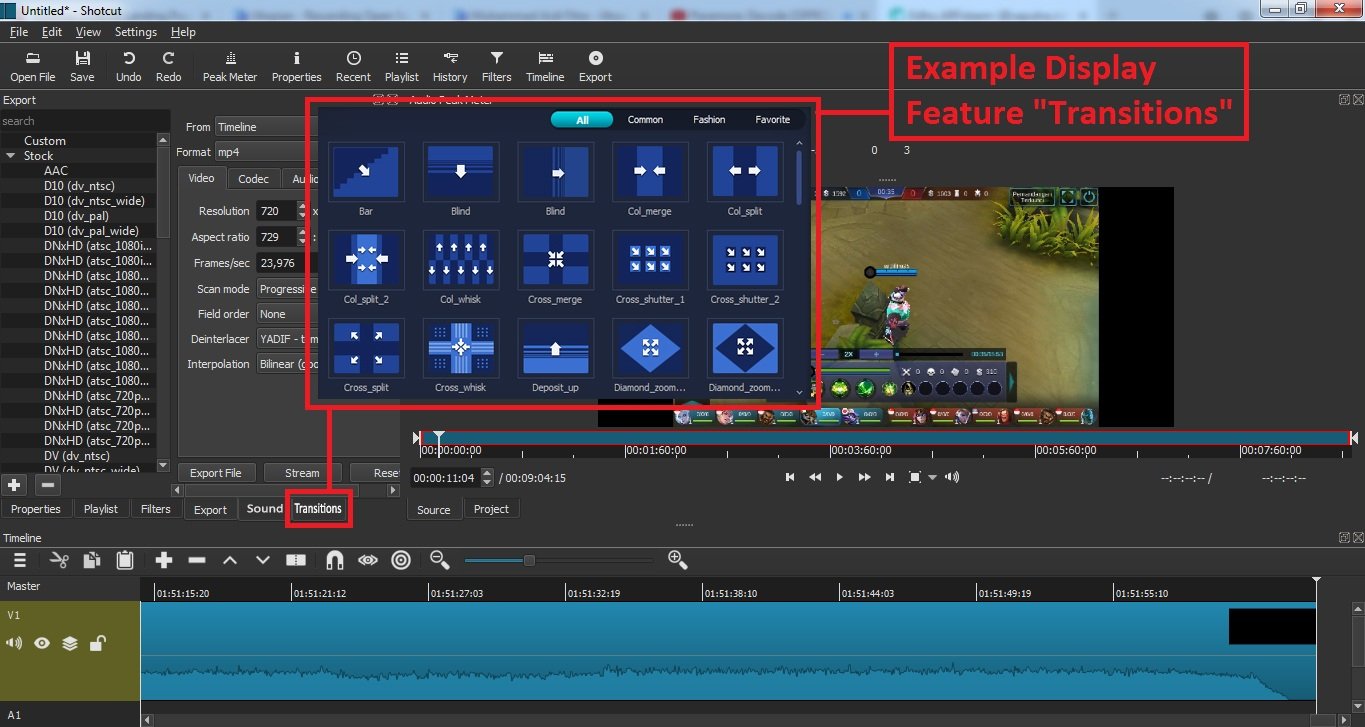Screen dimensions: 1365x727
Task: Open the Properties toolbar icon
Action: (297, 66)
